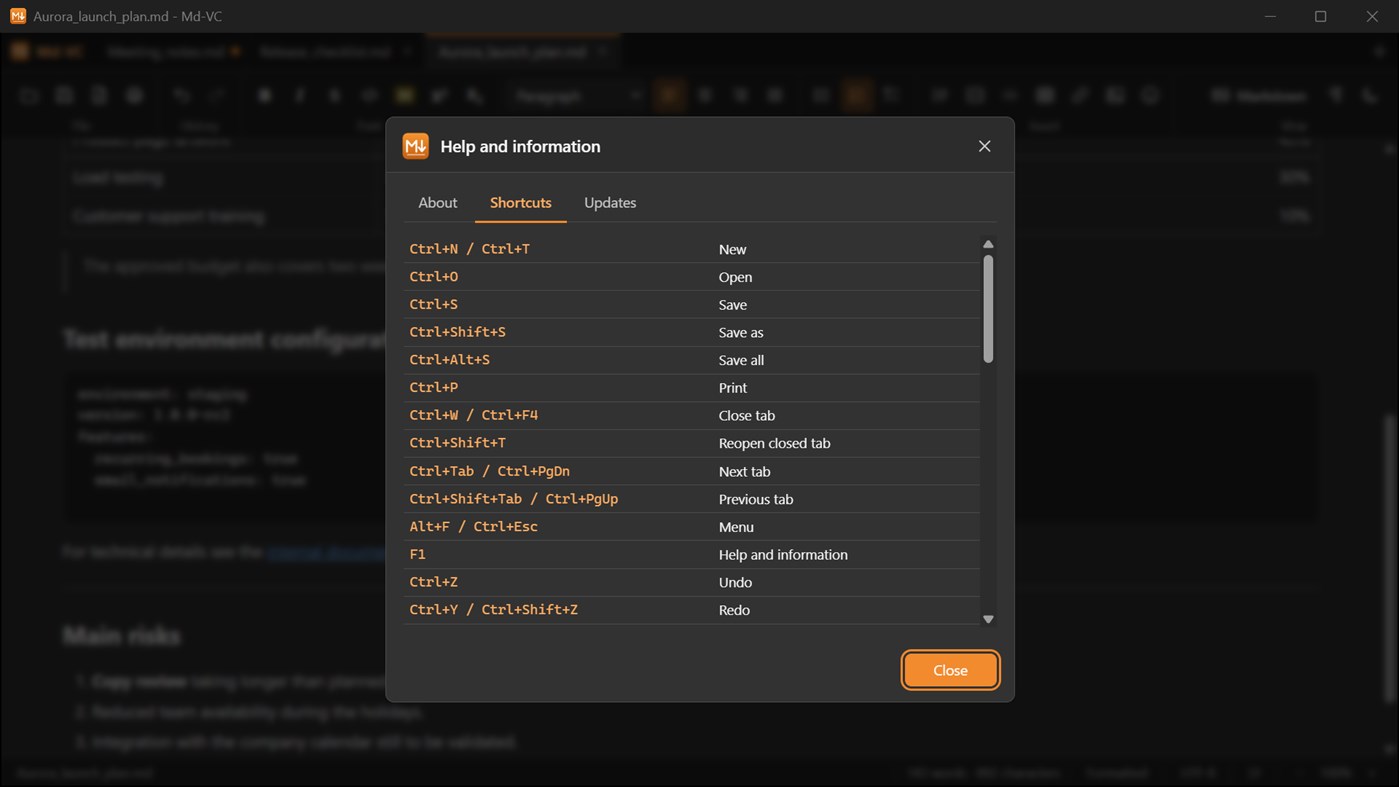Click the "Previous tab" action description

755,499
